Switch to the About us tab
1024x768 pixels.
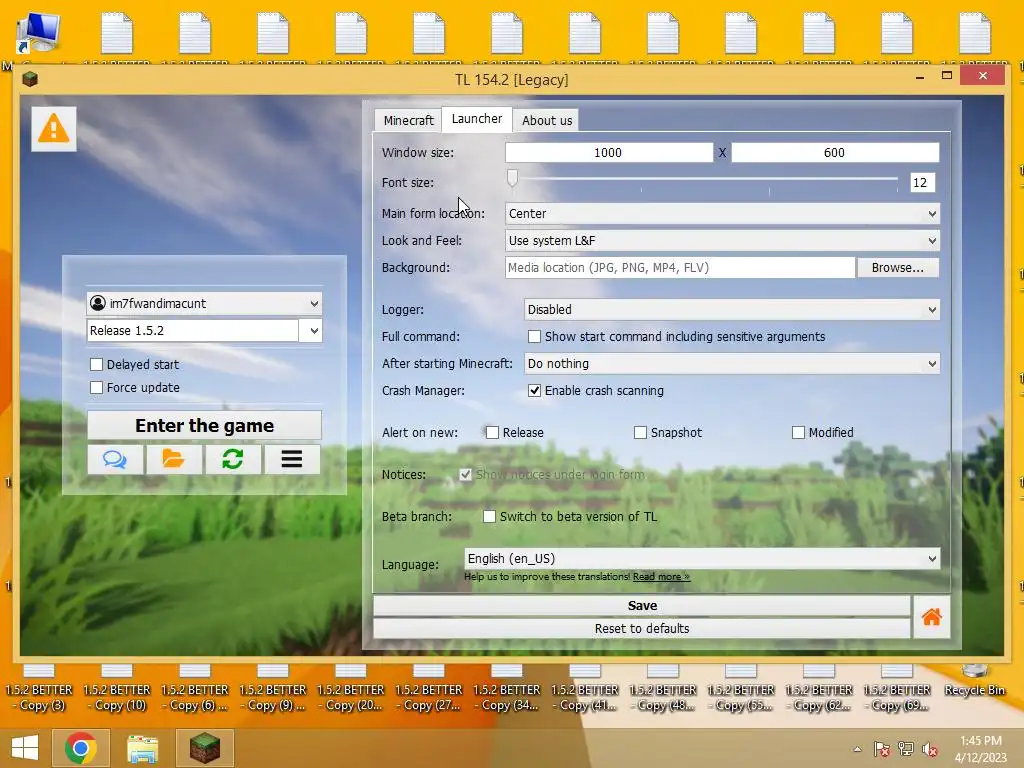(547, 120)
